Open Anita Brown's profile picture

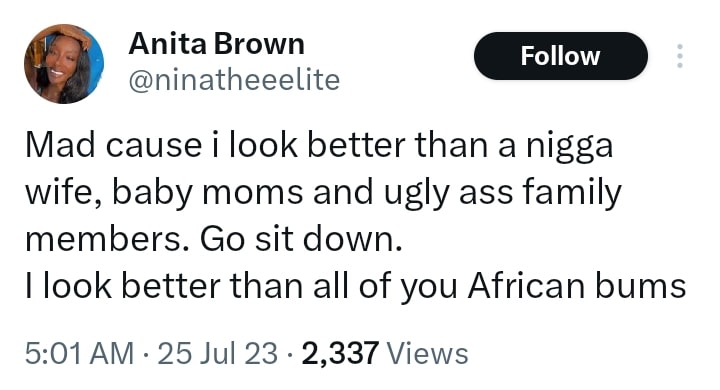point(64,64)
